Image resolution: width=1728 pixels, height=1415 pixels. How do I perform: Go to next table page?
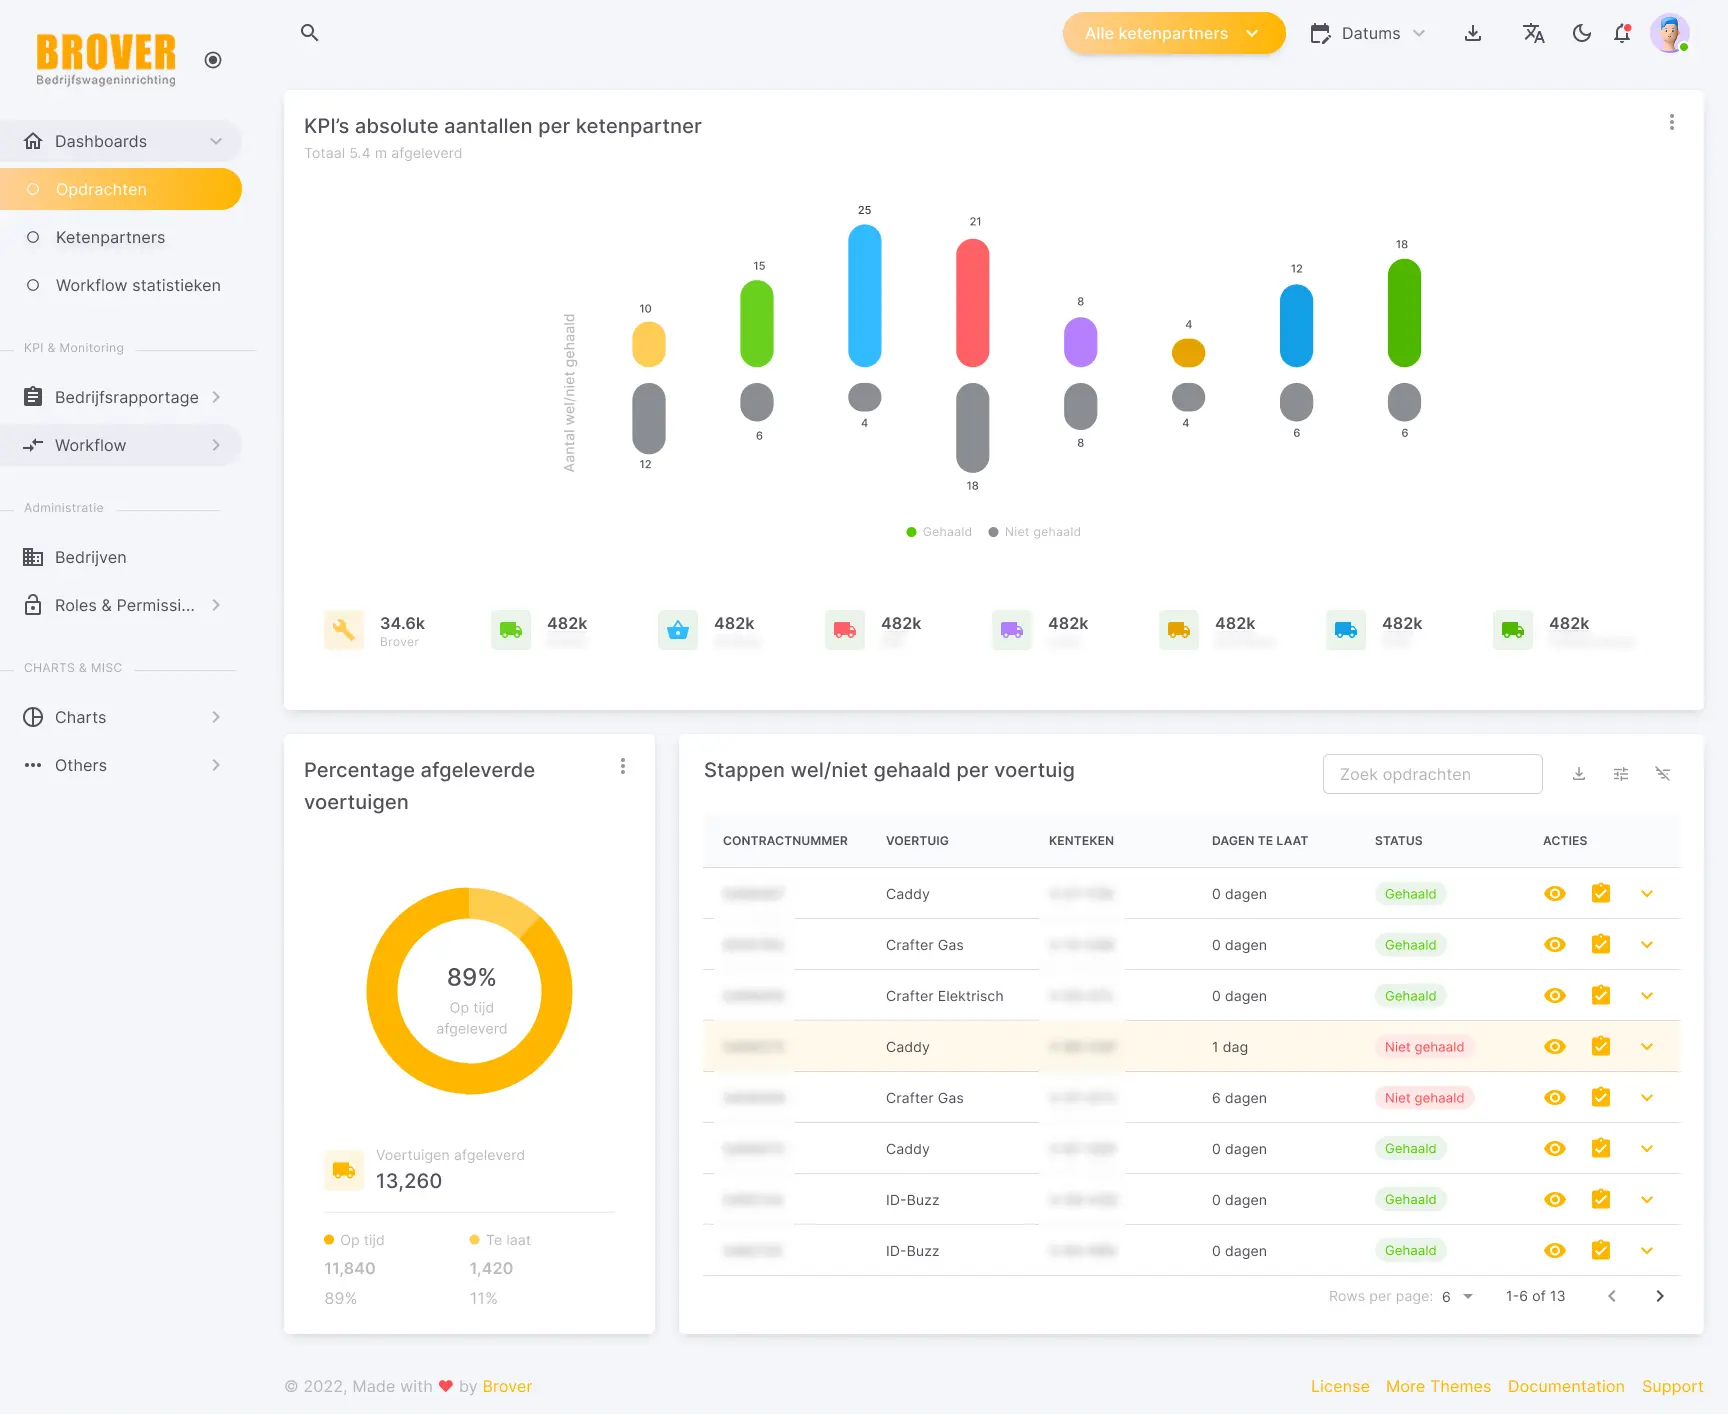point(1660,1296)
